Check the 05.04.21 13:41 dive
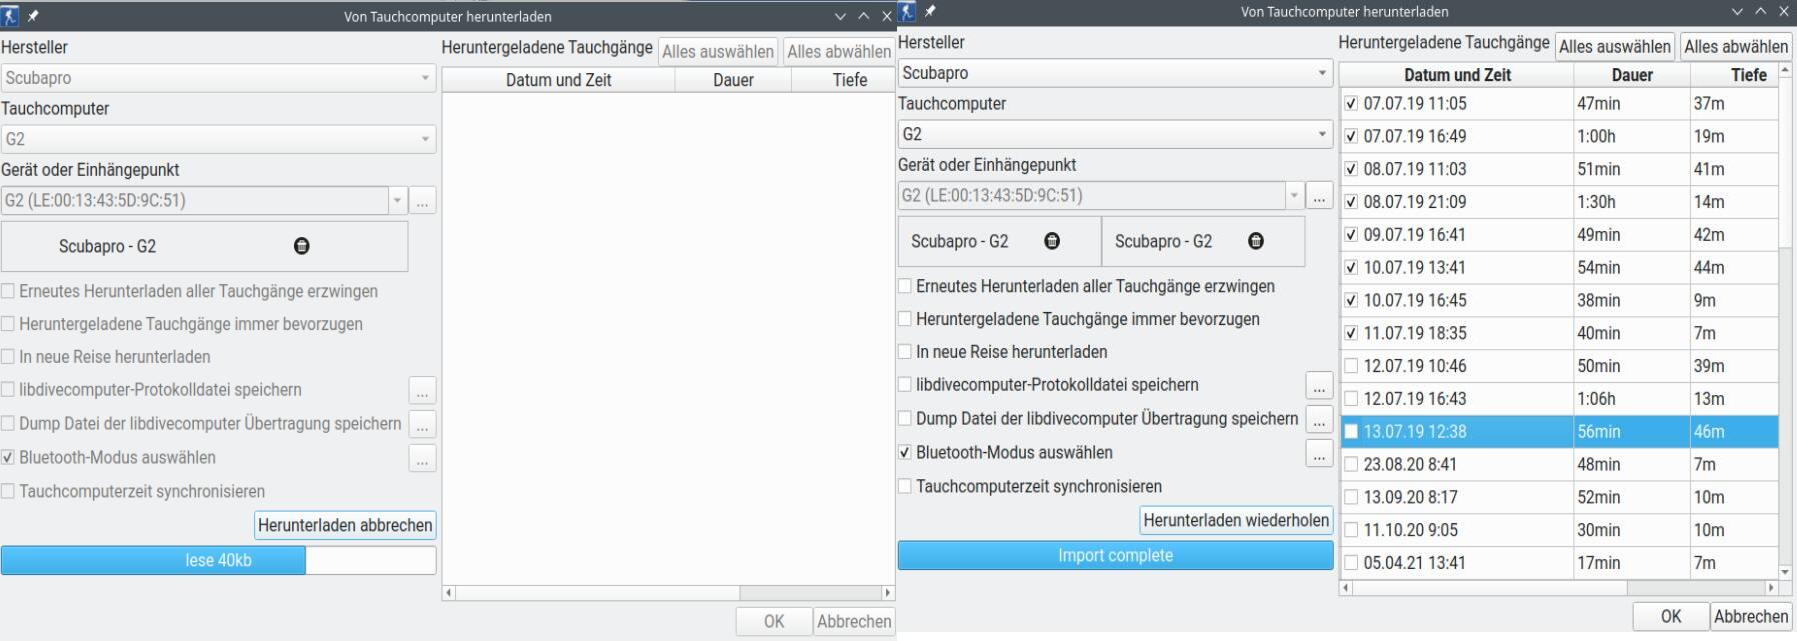Screen dimensions: 1797x641 (1351, 563)
